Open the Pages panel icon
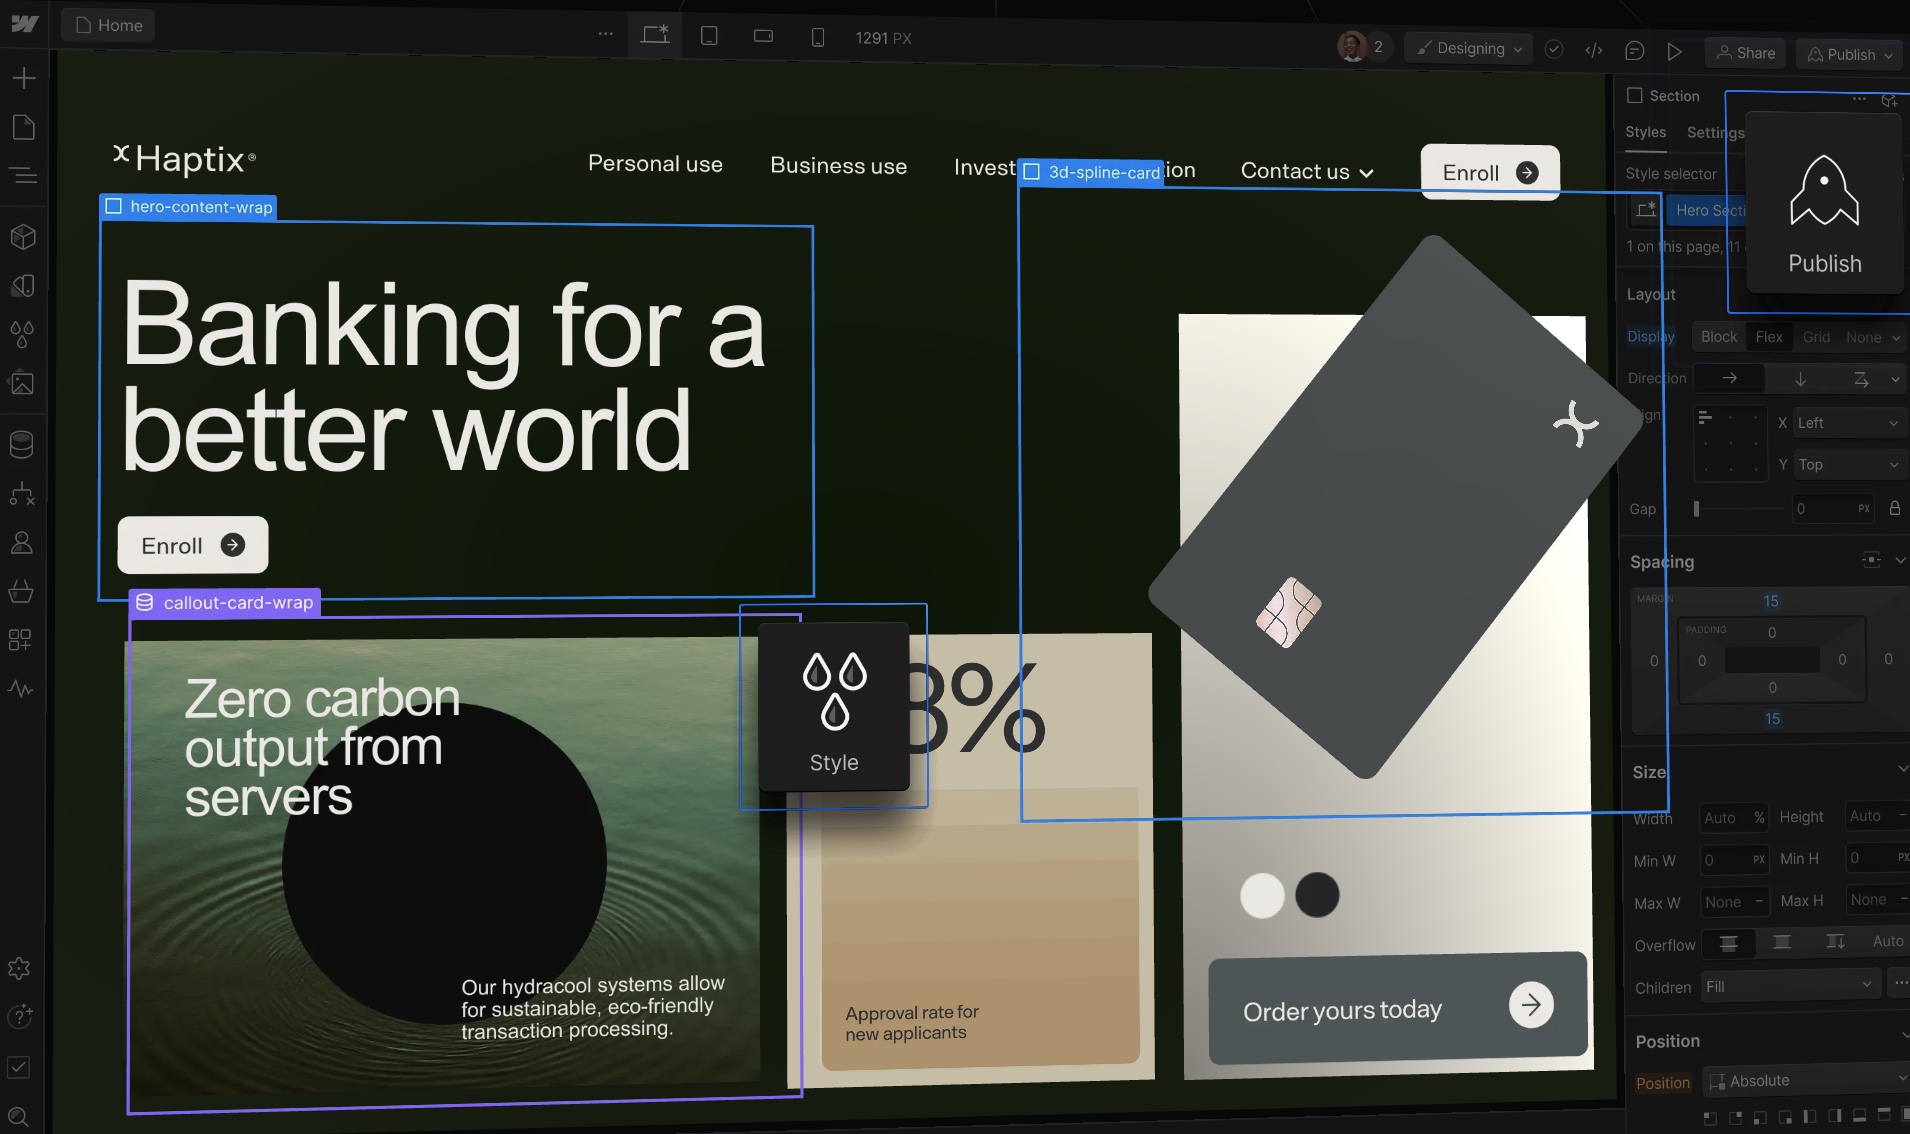Screen dimensions: 1910x1134 [23, 127]
